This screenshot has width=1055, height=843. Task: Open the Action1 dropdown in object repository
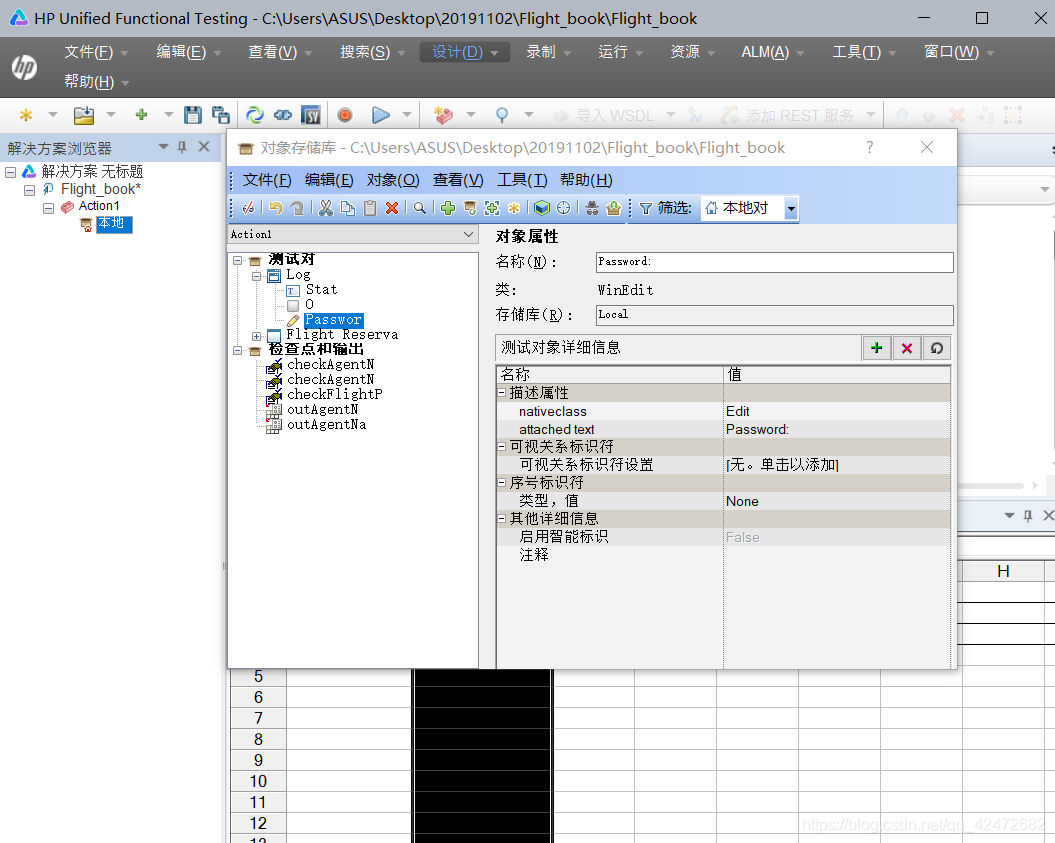[468, 234]
